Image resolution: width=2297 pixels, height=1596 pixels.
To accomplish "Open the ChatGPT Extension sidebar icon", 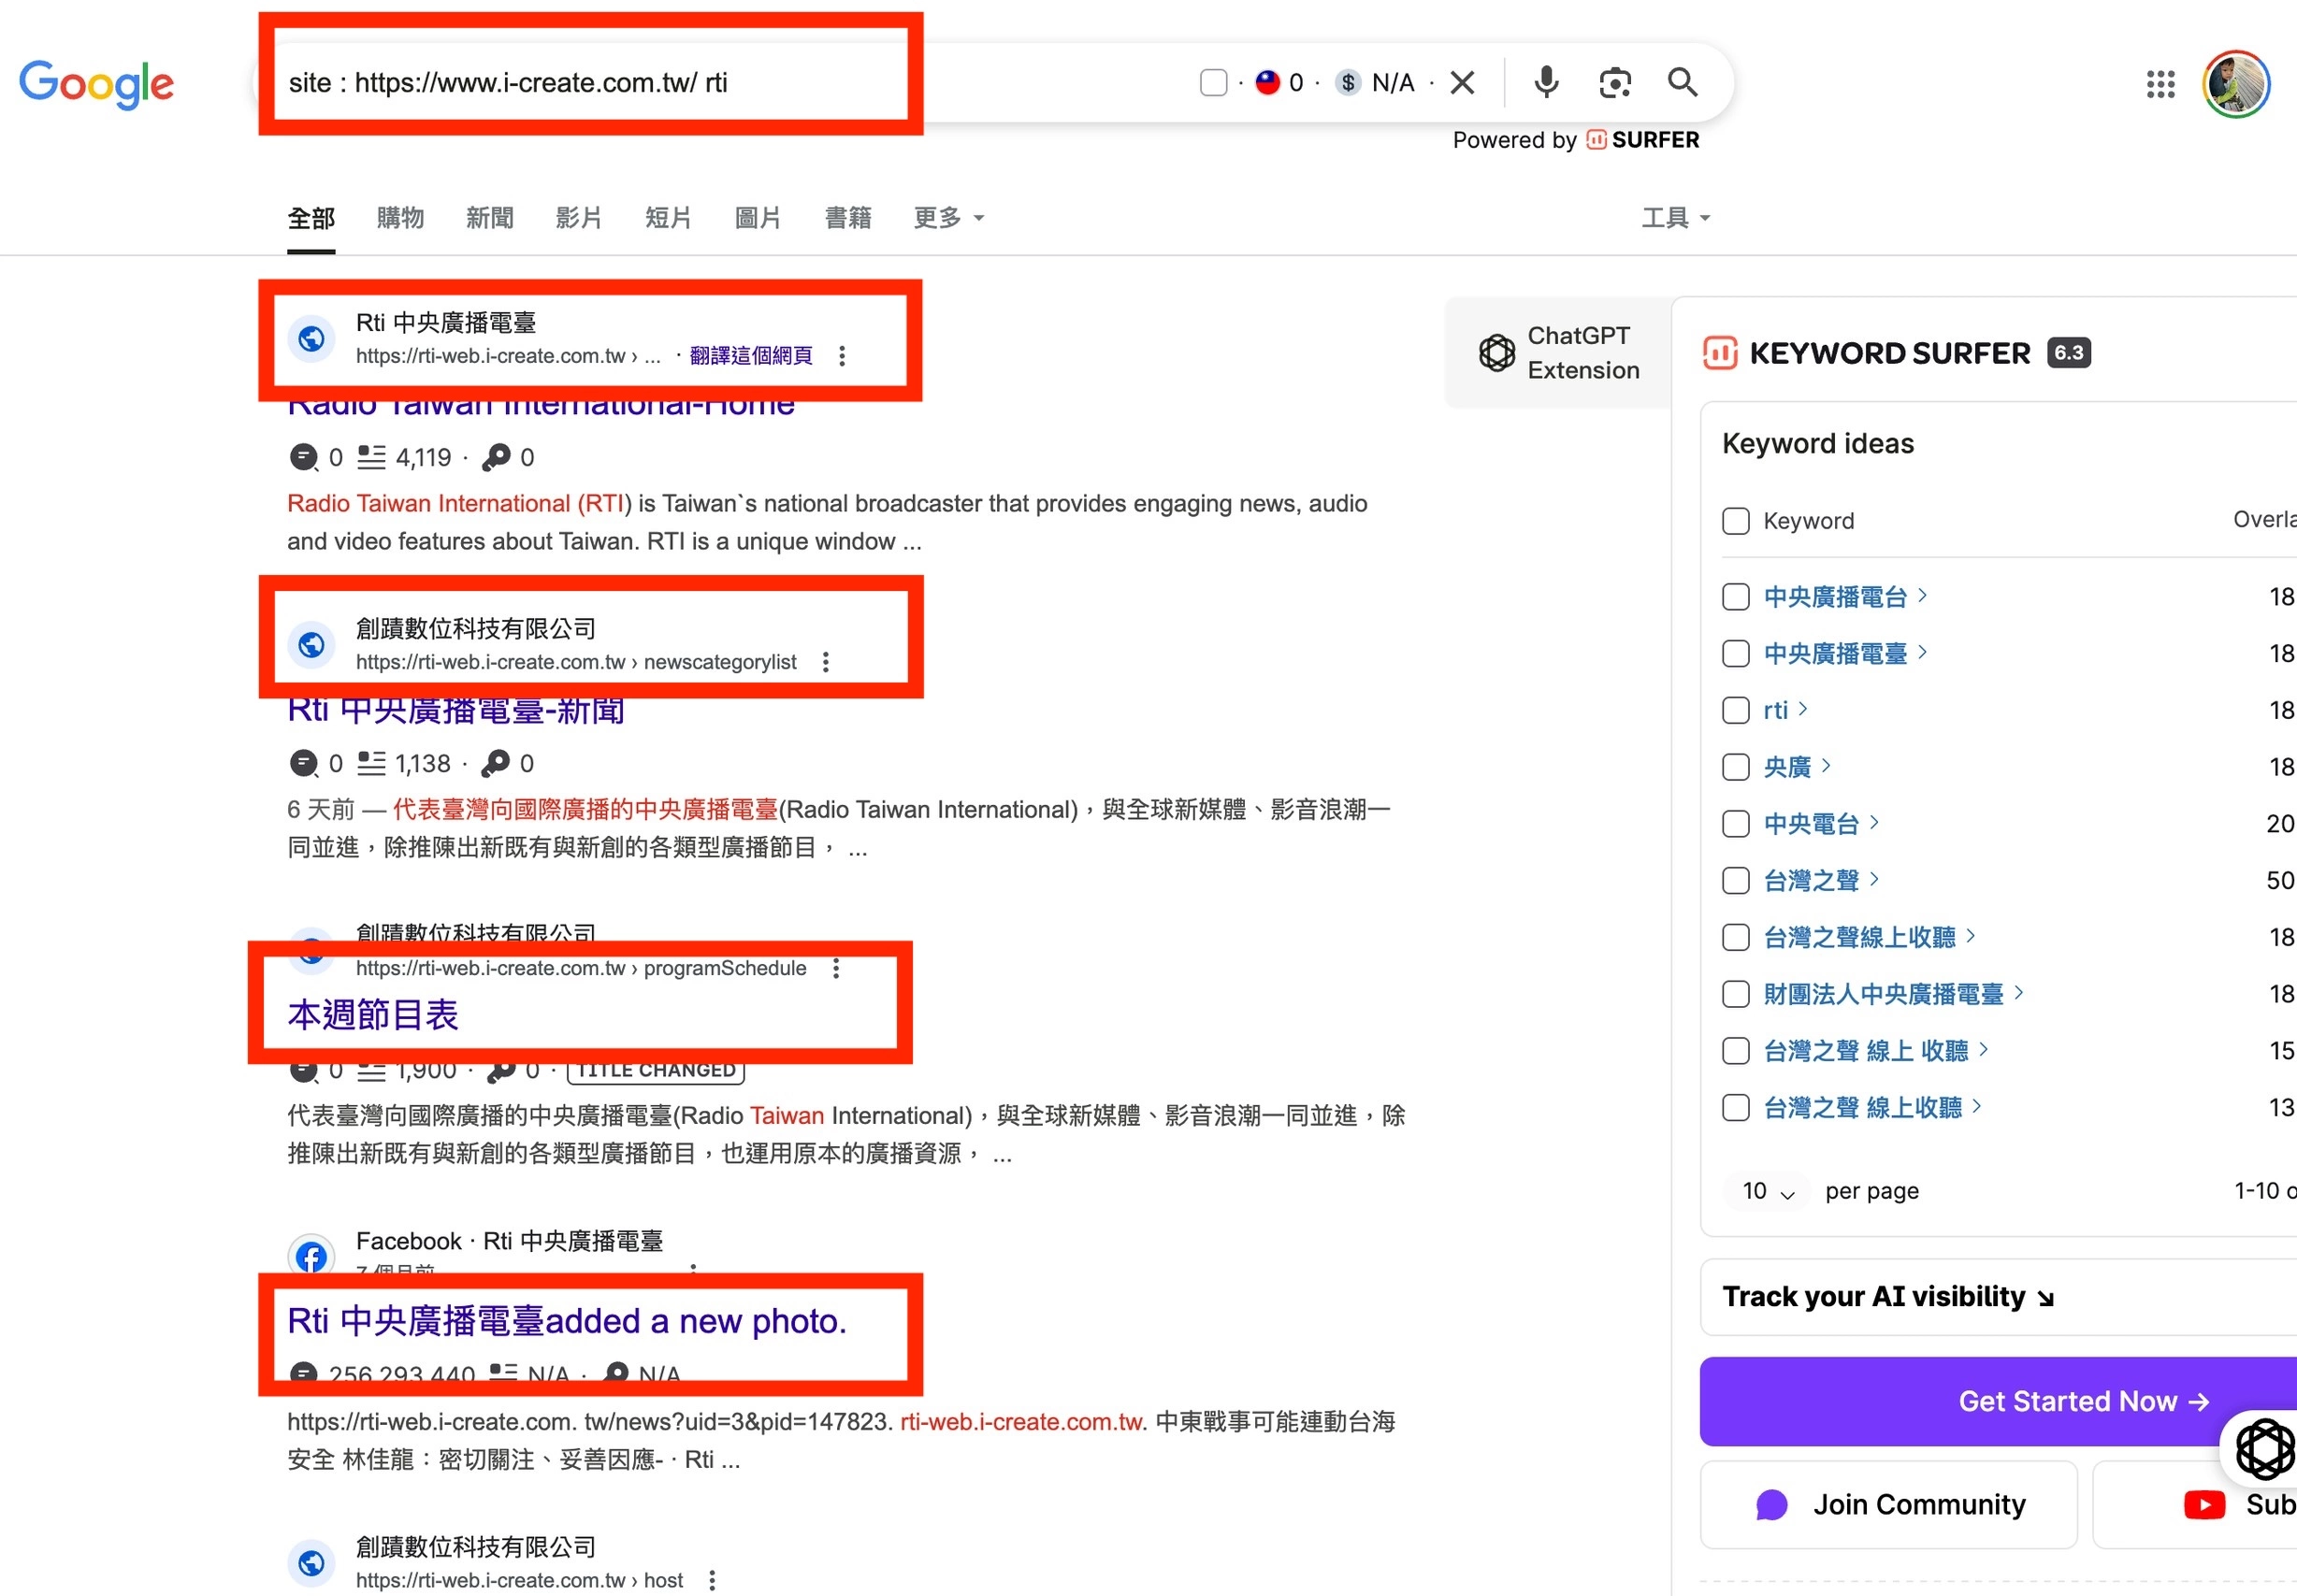I will click(1496, 352).
